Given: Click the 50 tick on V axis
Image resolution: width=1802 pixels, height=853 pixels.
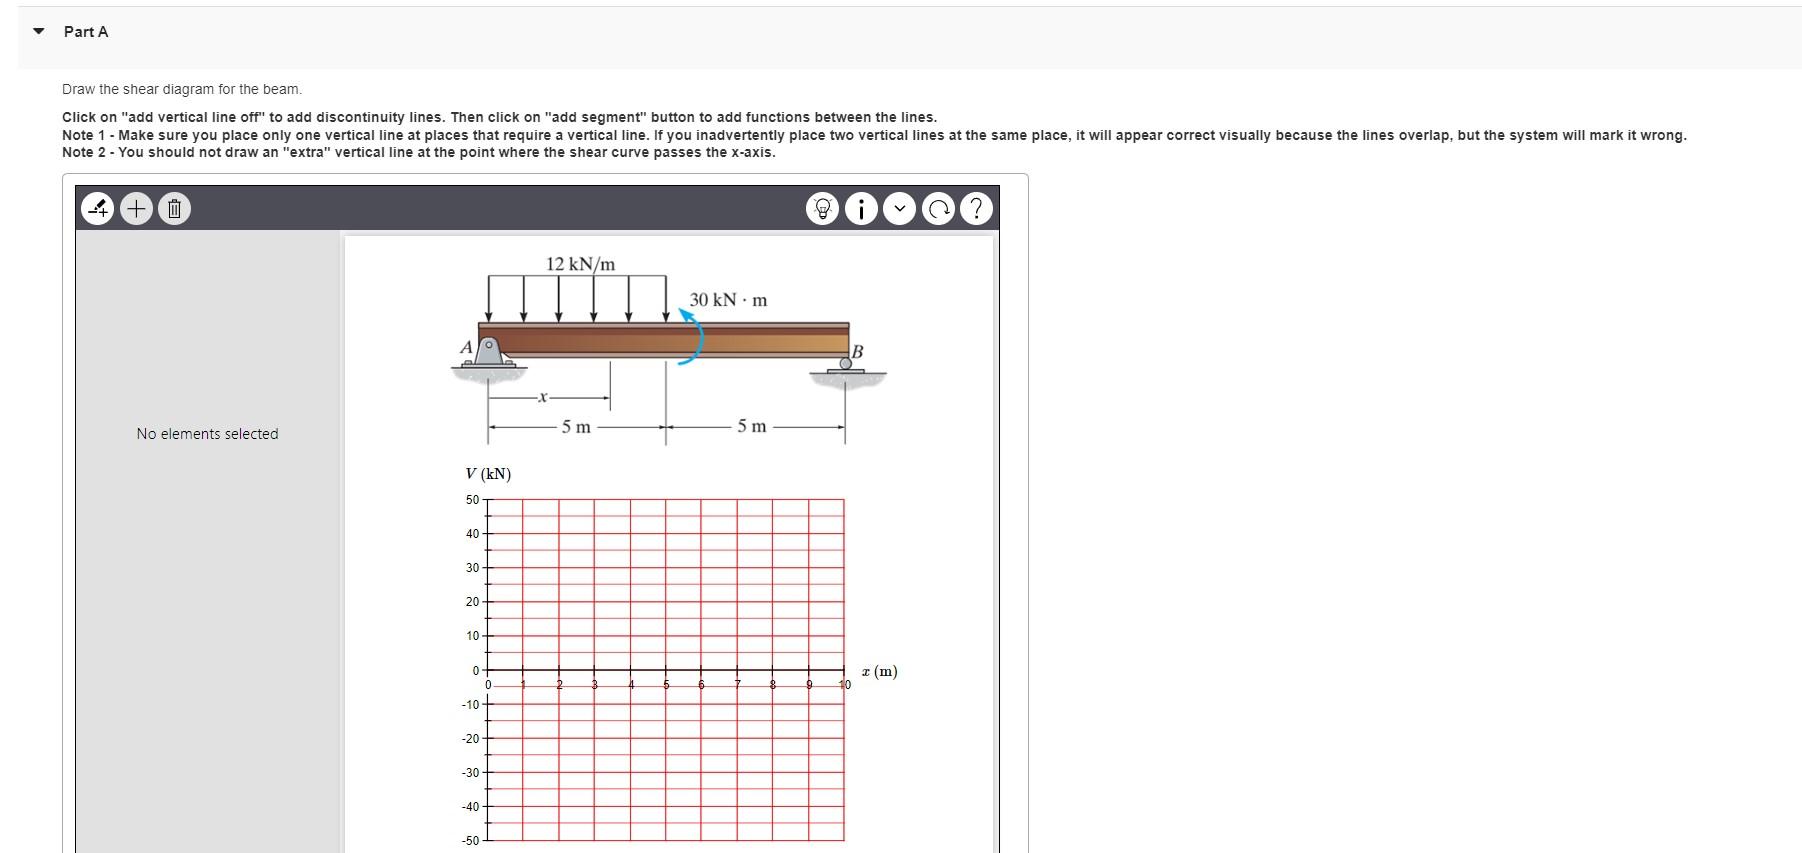Looking at the screenshot, I should [472, 500].
